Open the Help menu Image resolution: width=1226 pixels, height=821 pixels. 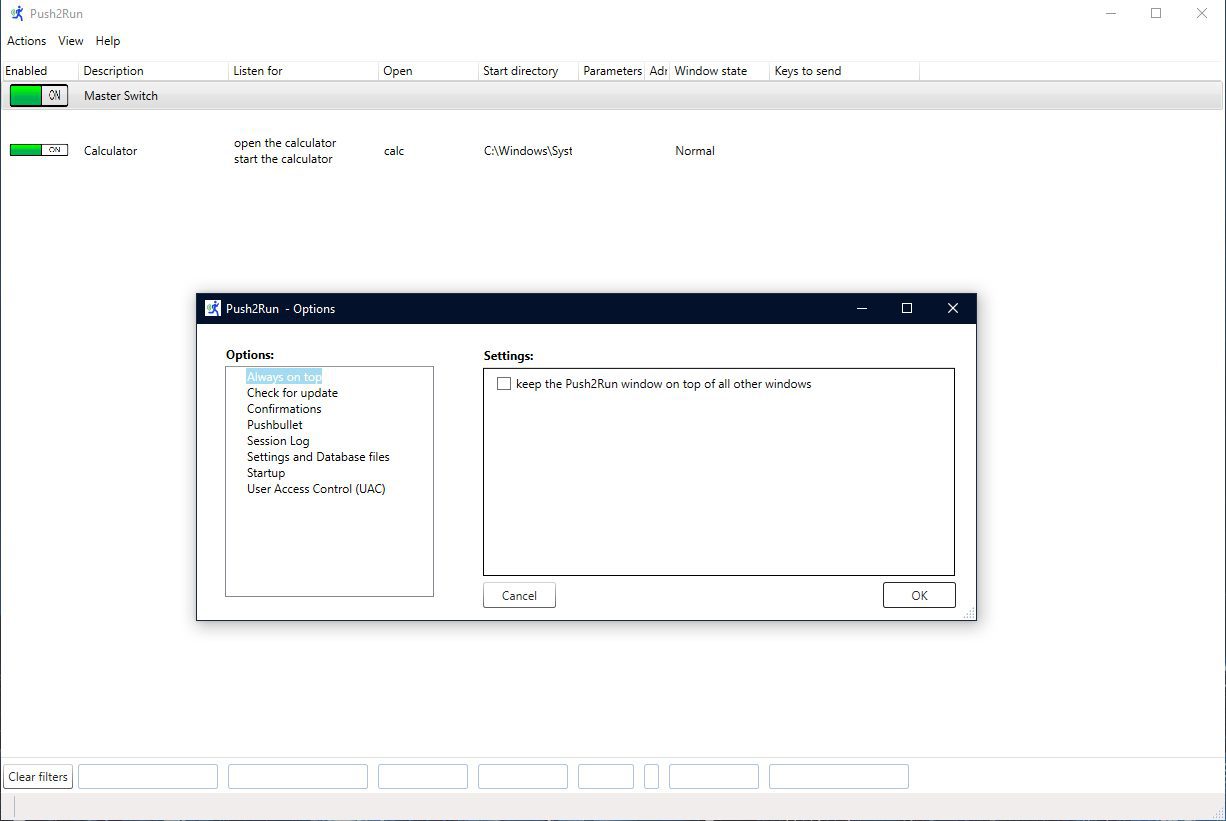[x=108, y=41]
